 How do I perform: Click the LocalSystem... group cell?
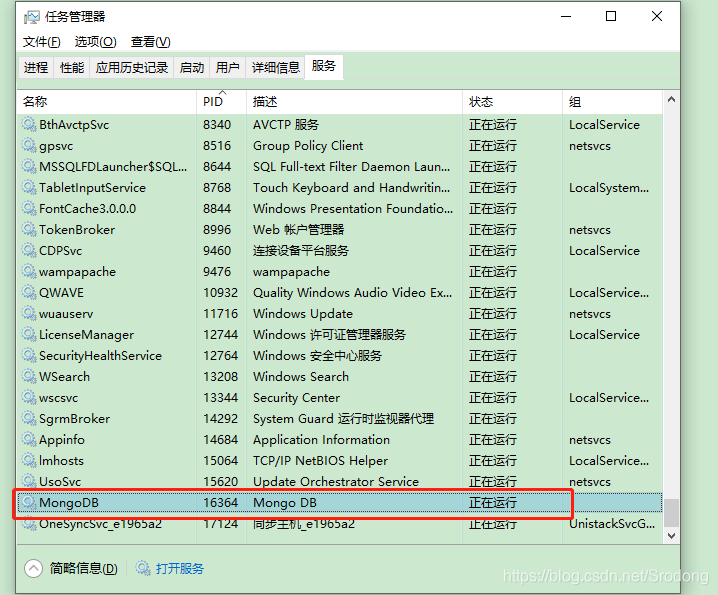pyautogui.click(x=609, y=188)
